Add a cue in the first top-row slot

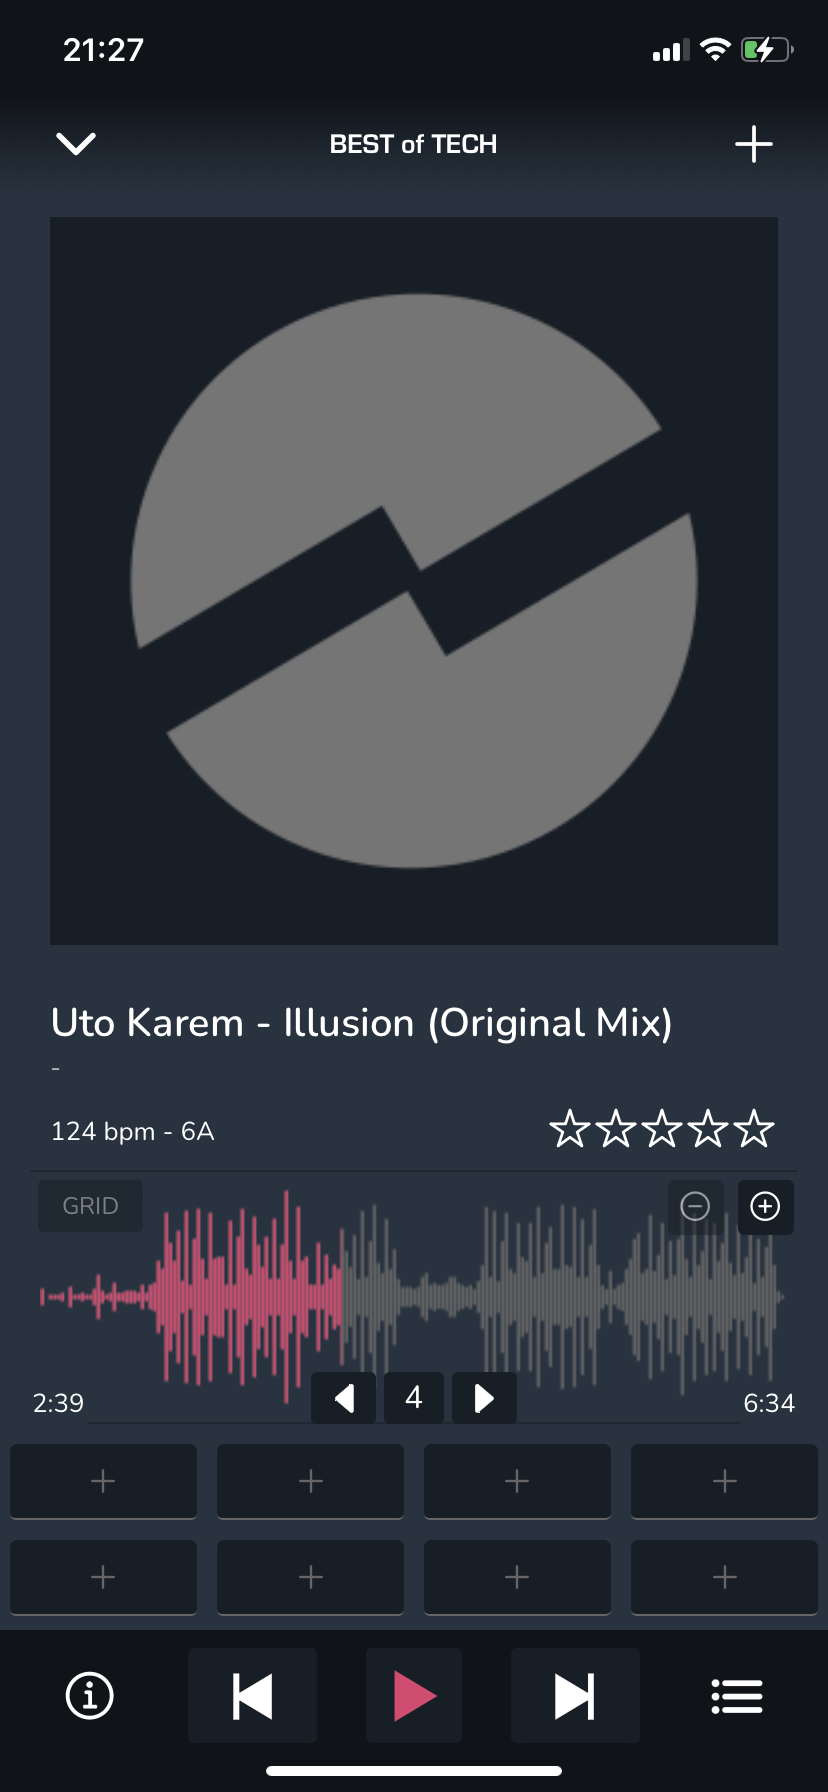(x=103, y=1481)
